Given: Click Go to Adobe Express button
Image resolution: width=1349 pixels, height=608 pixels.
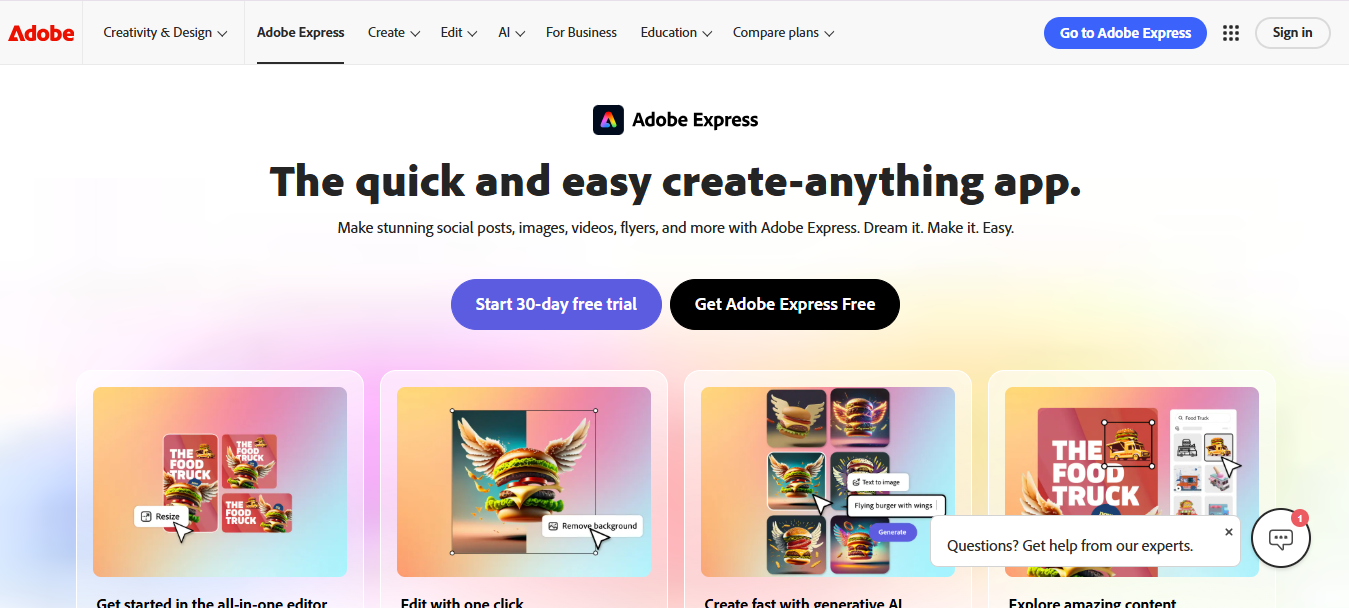Looking at the screenshot, I should [x=1125, y=33].
